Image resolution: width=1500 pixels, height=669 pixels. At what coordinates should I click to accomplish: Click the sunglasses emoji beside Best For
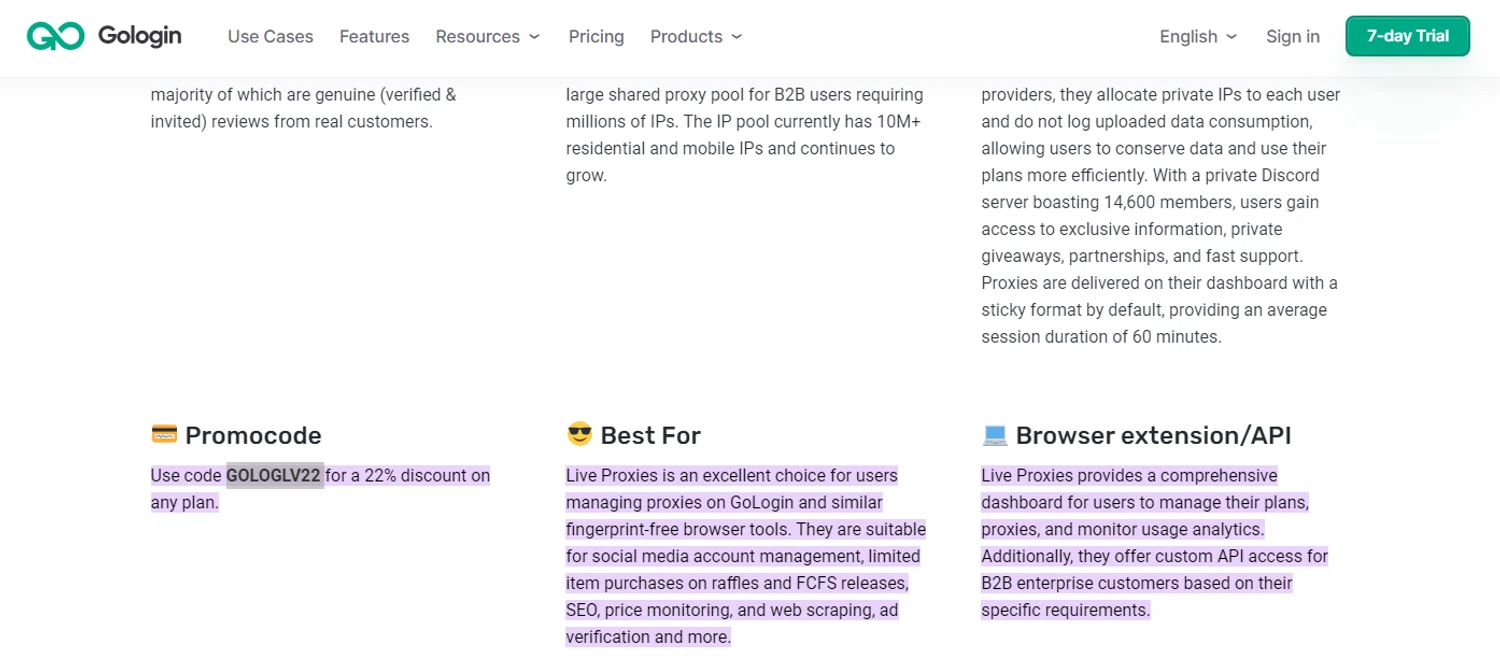click(579, 435)
